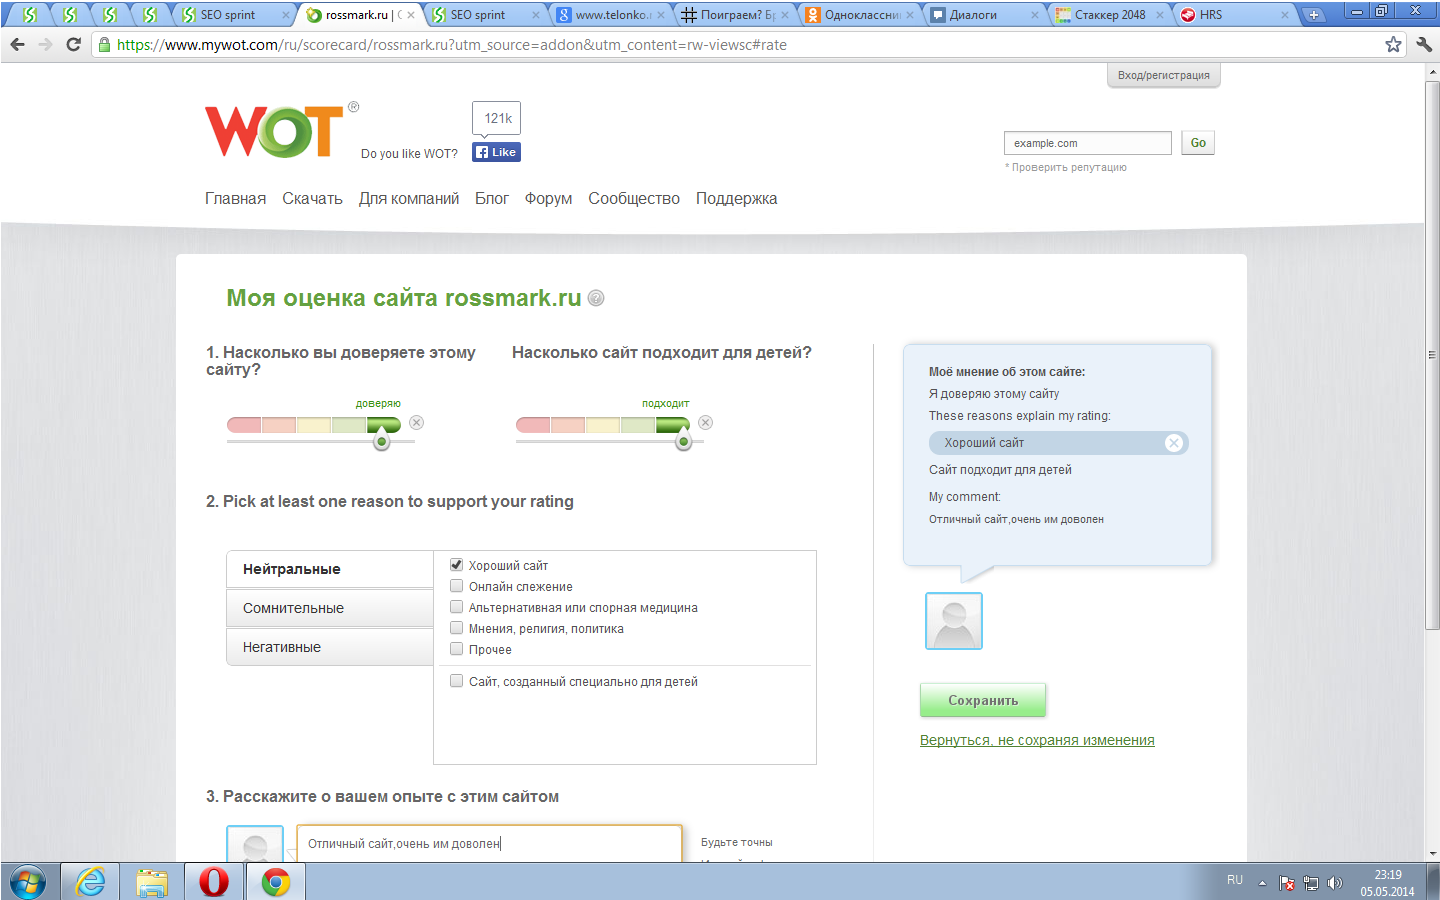
Task: Bookmark page with star icon
Action: [1393, 44]
